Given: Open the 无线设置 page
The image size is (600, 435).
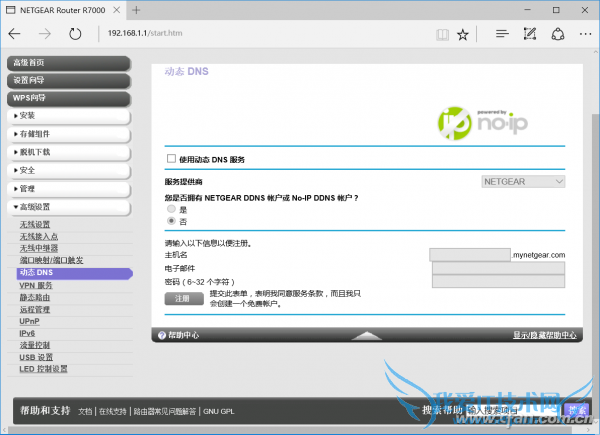Looking at the screenshot, I should 35,225.
